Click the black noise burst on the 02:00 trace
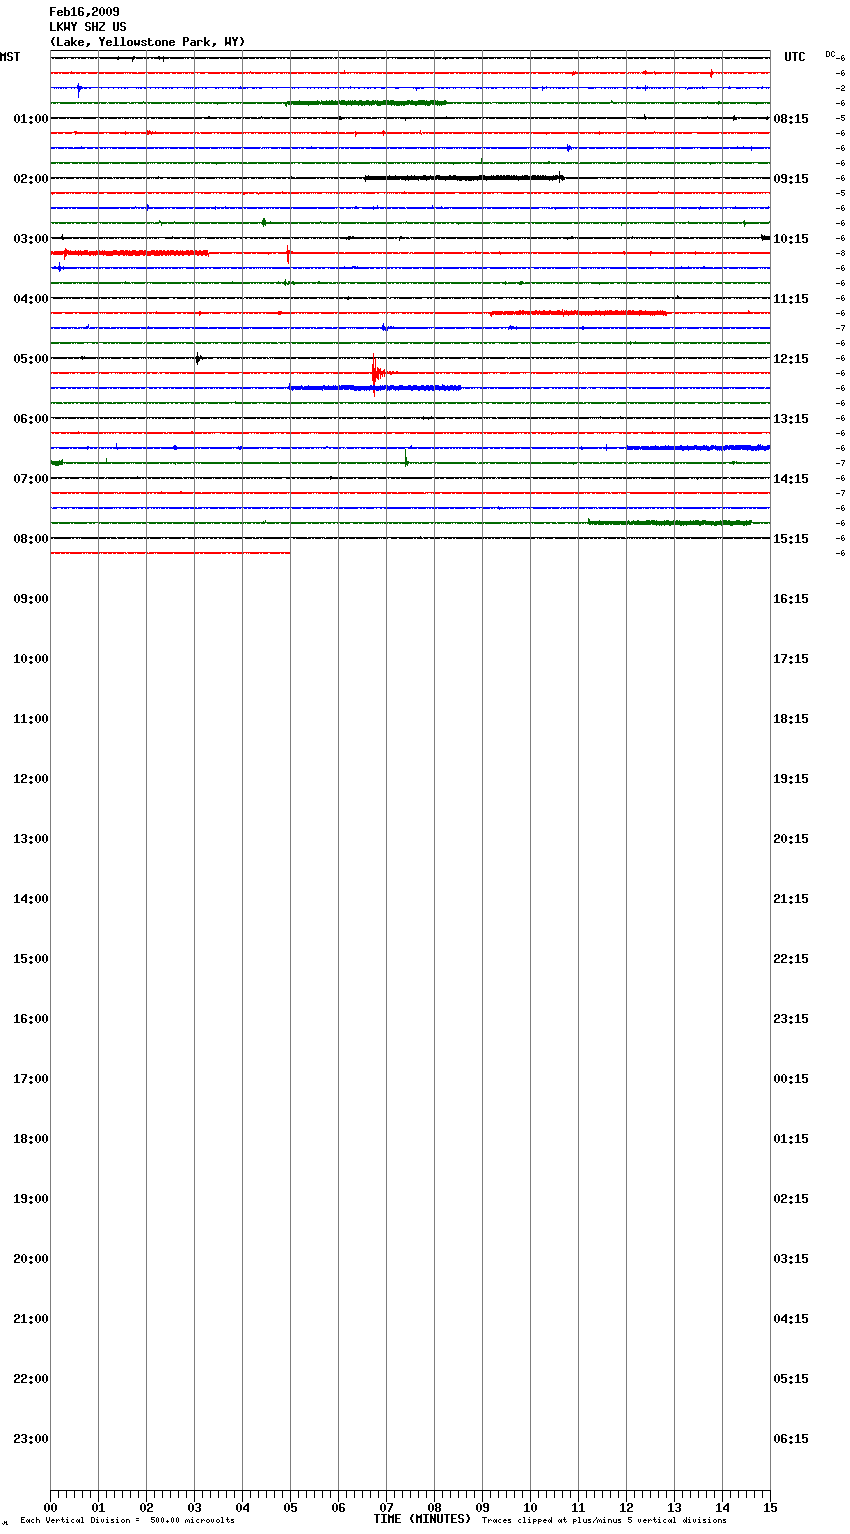Screen dimensions: 850x1534 click(x=464, y=178)
